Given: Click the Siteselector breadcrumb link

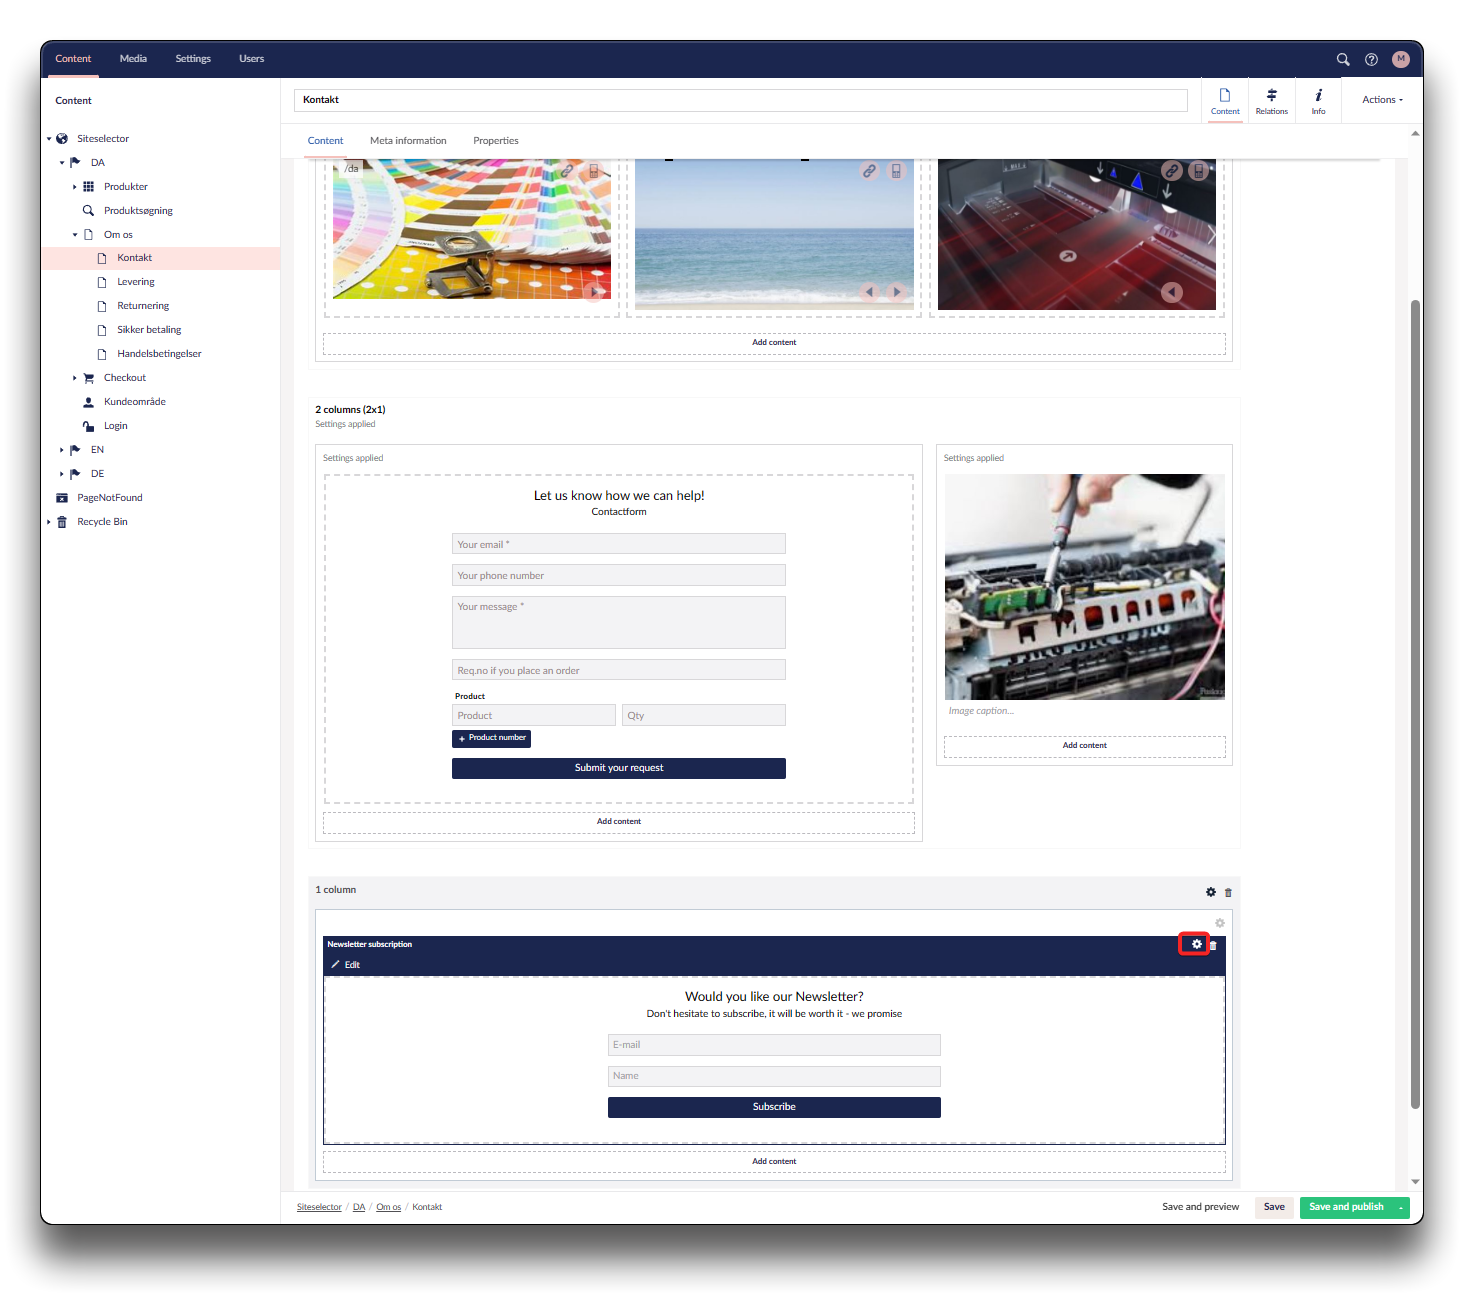Looking at the screenshot, I should [319, 1207].
